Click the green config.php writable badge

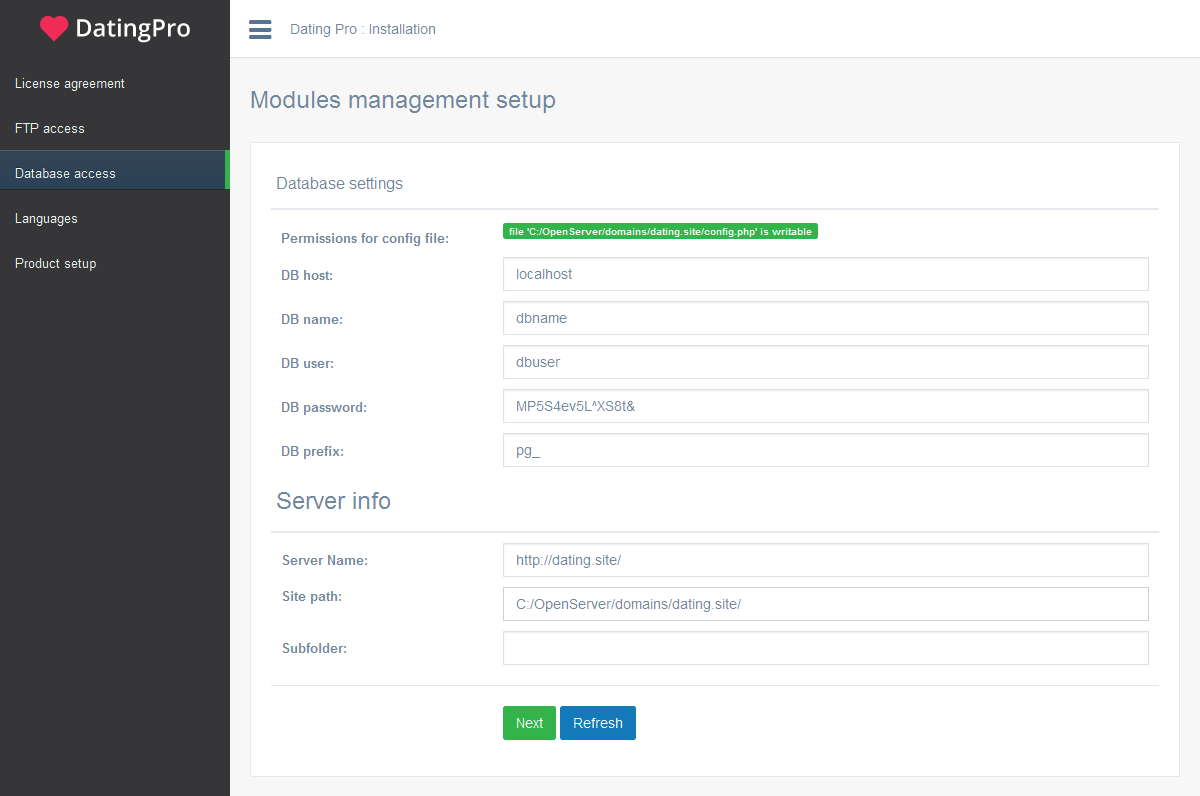pos(660,231)
